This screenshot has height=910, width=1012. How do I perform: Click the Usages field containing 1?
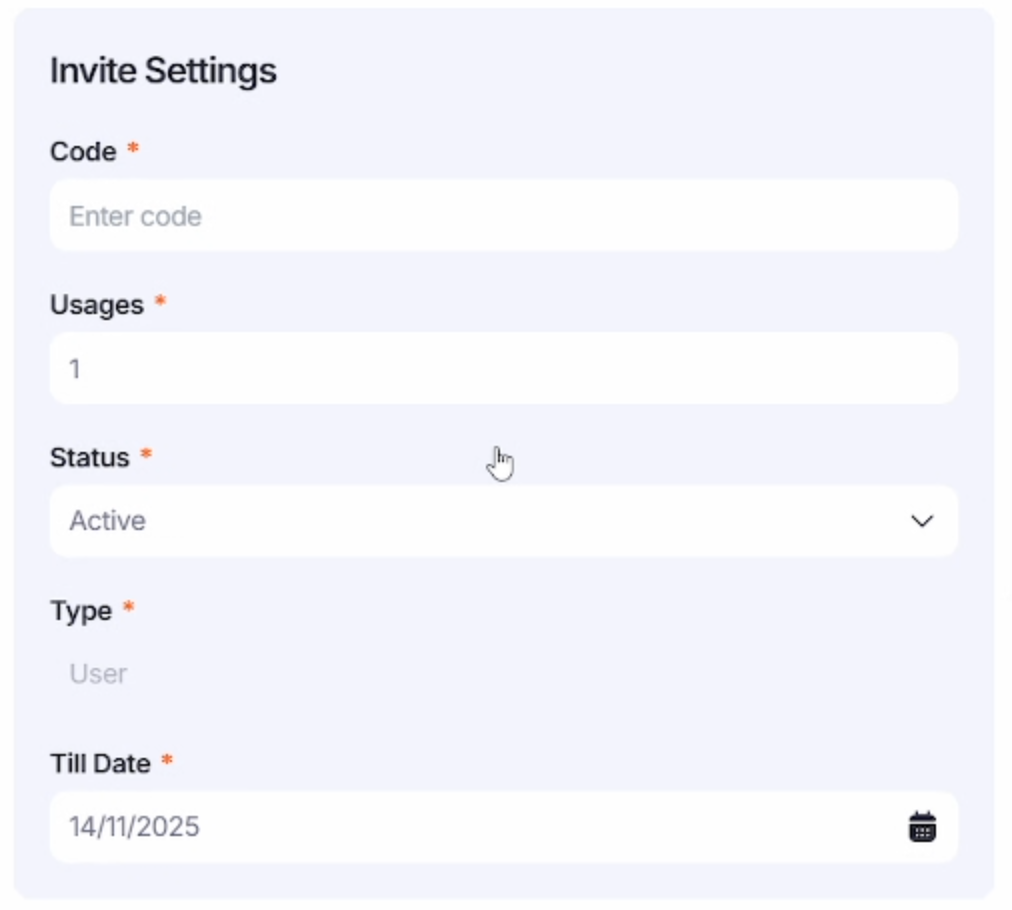(503, 369)
